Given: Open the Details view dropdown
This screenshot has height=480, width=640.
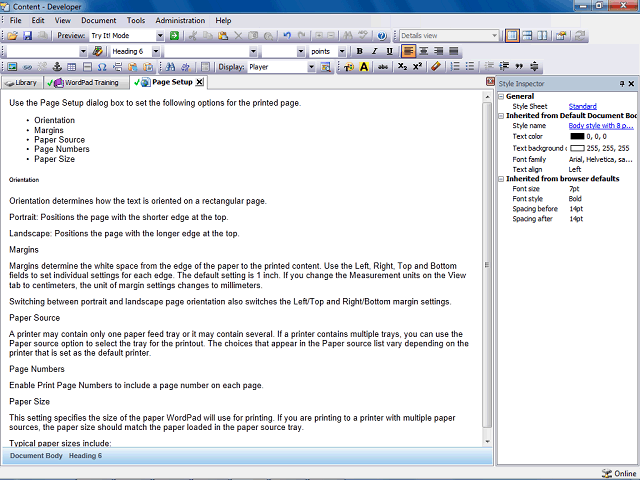Looking at the screenshot, I should [494, 36].
